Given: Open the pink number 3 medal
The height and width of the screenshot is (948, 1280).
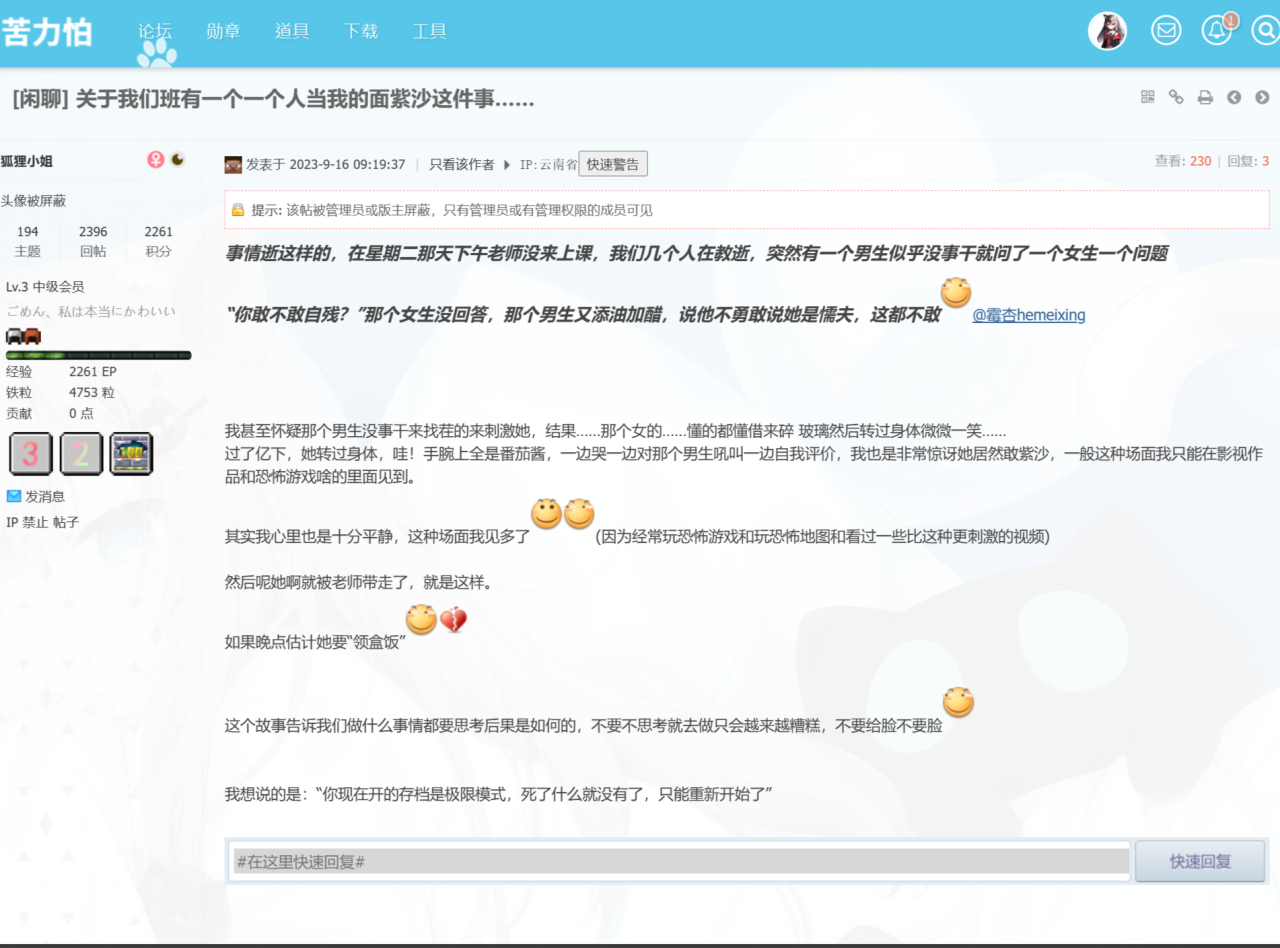Looking at the screenshot, I should (30, 454).
